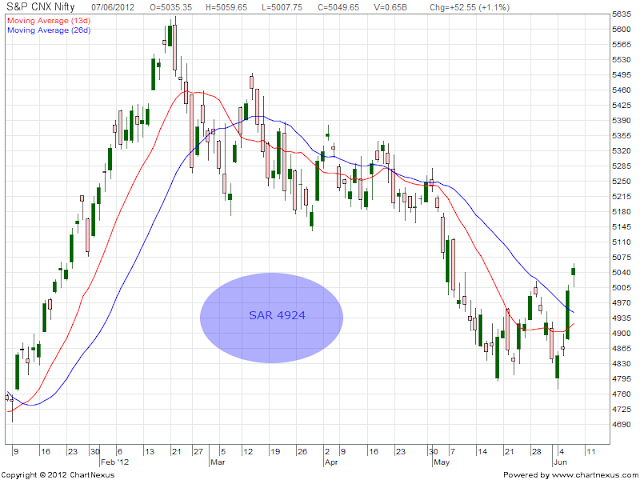
Task: Click the Feb '12 month label
Action: click(x=115, y=462)
